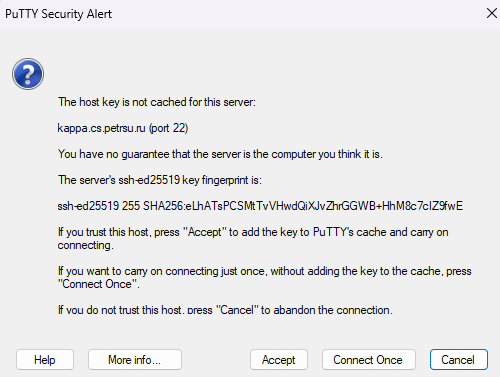Click "The host key is not cached" message
Image resolution: width=500 pixels, height=377 pixels.
pos(157,102)
